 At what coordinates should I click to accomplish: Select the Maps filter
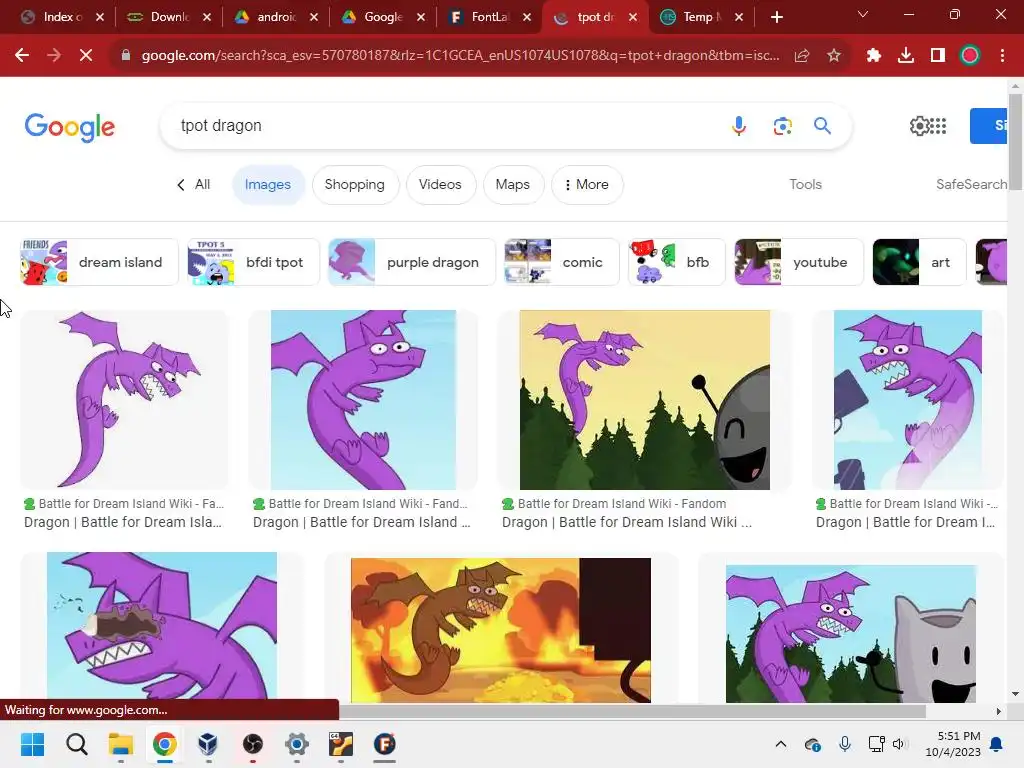513,185
